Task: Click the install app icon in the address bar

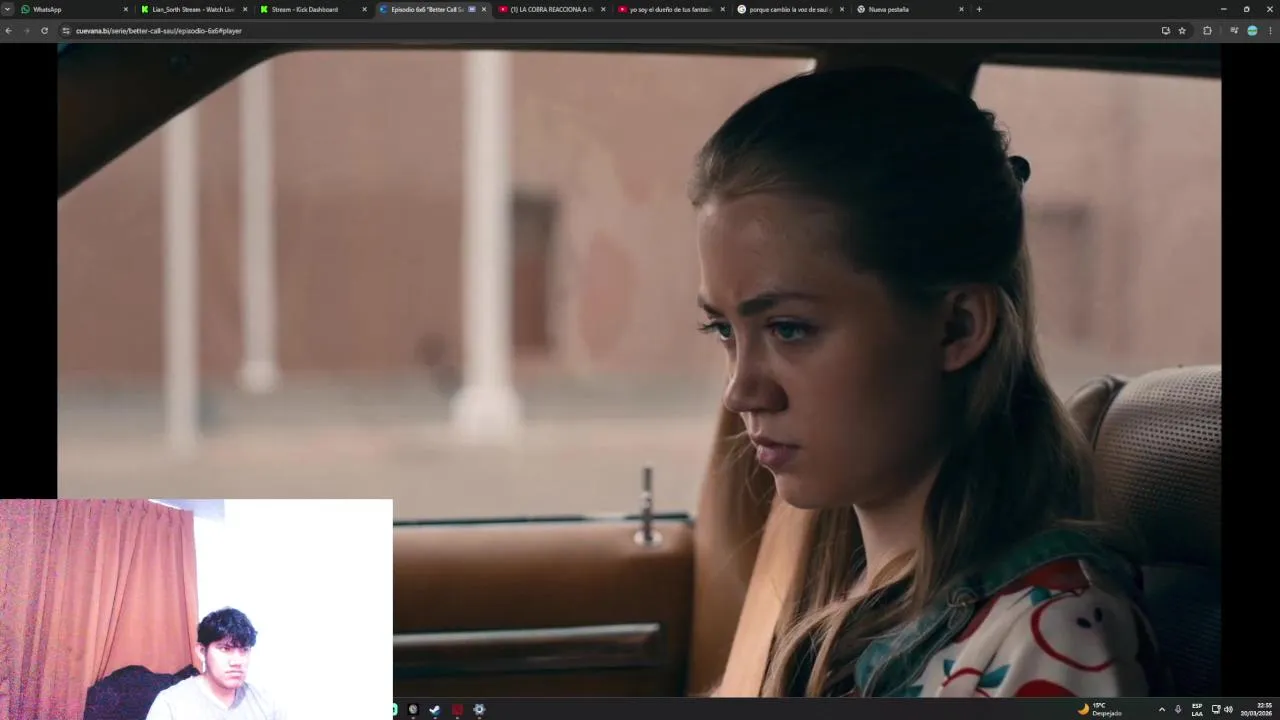Action: pyautogui.click(x=1165, y=31)
